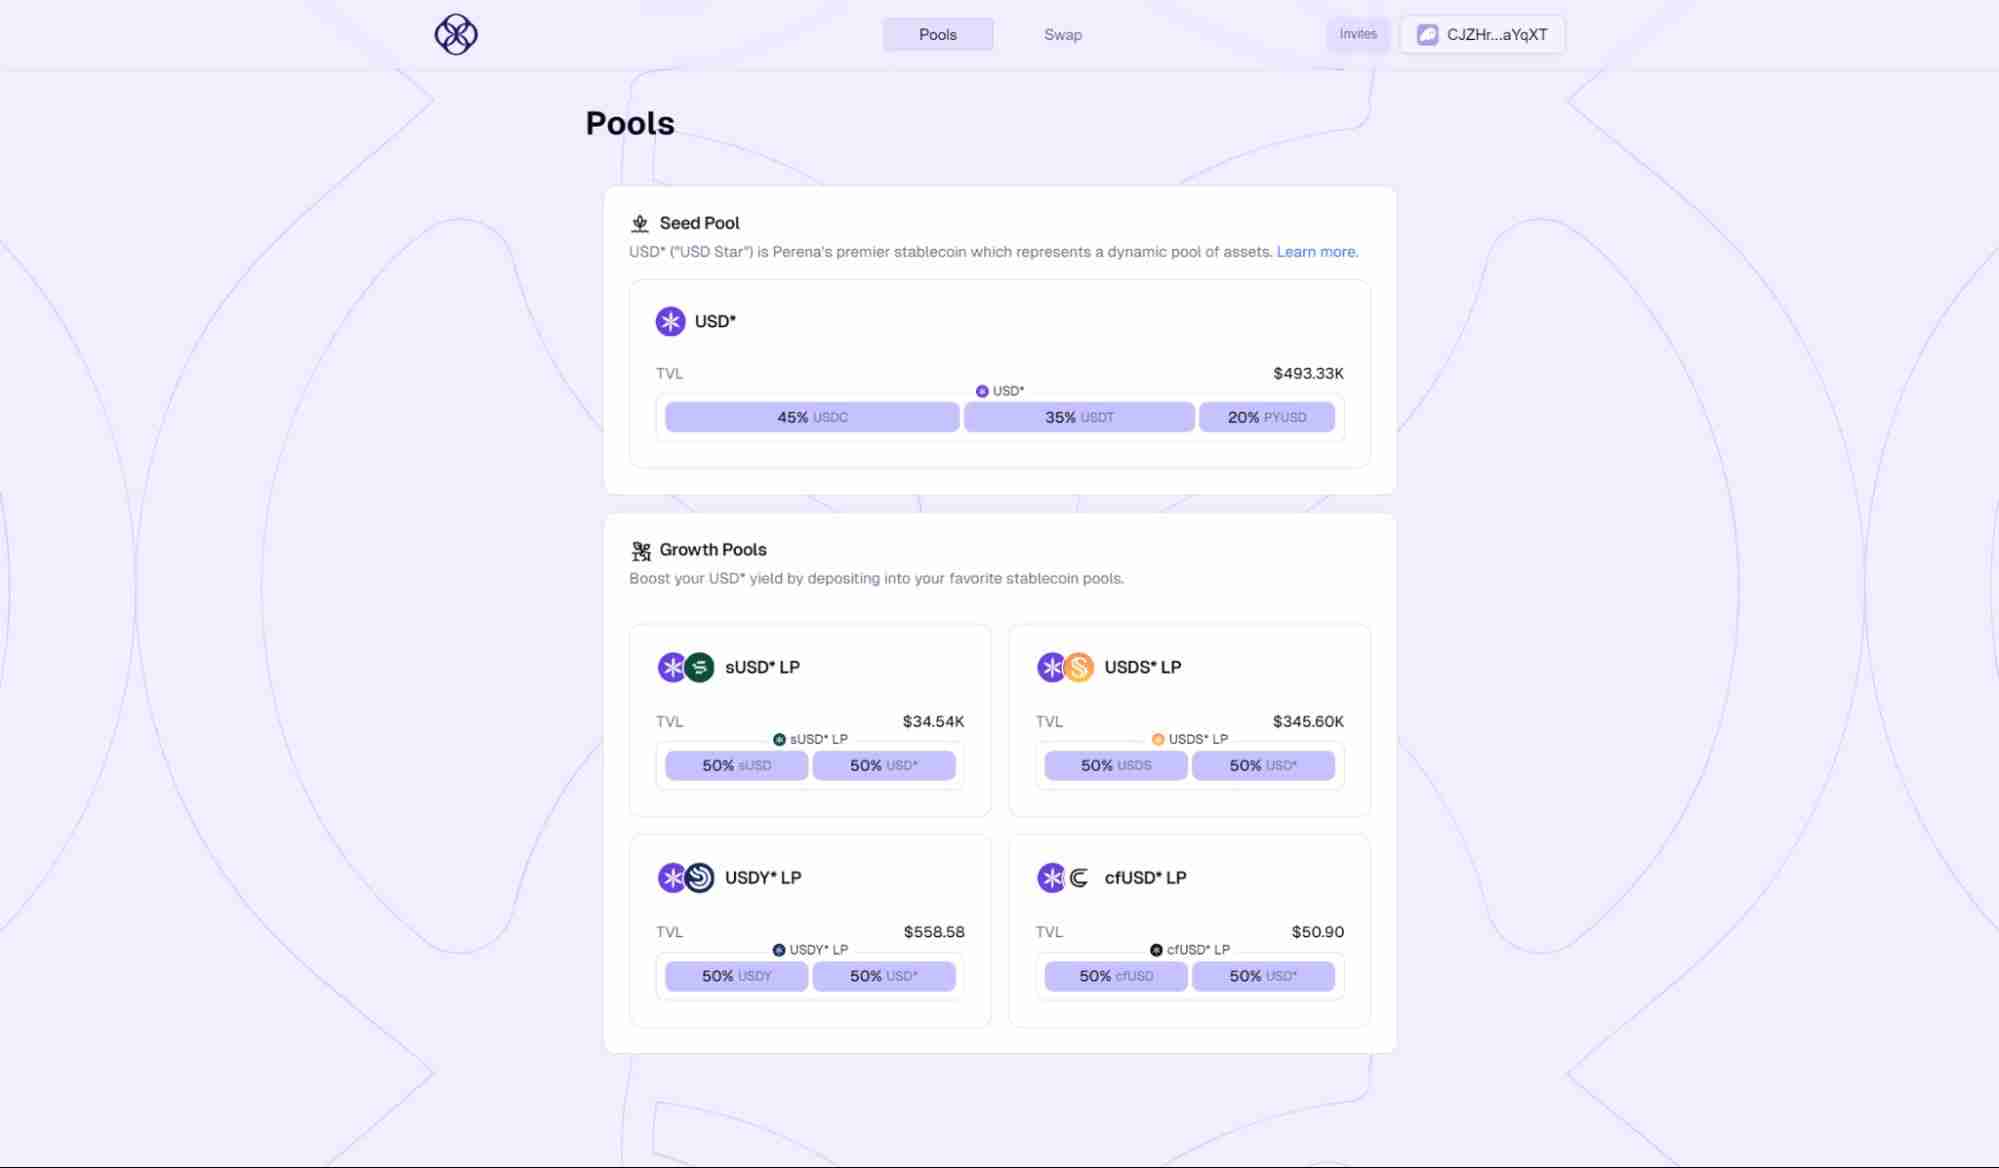Click the USDY* LP pool token icons
Image resolution: width=1999 pixels, height=1168 pixels.
686,878
